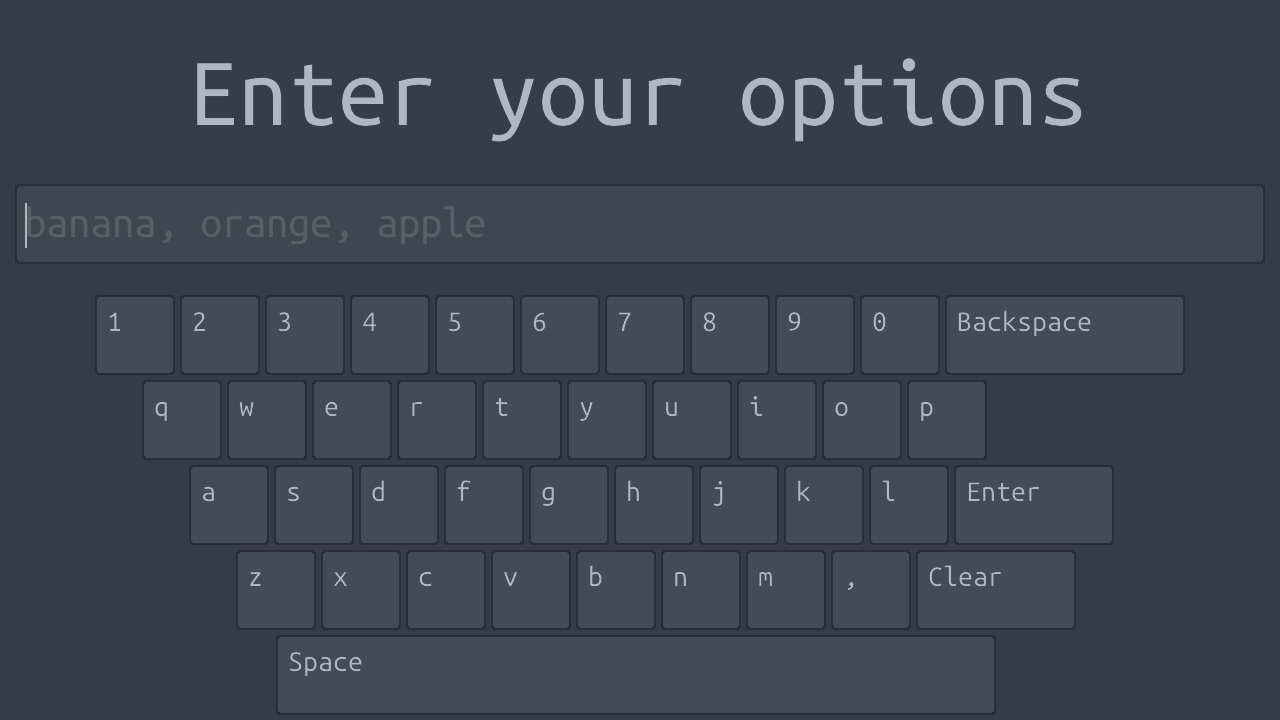Tap the number 1 key
Viewport: 1280px width, 720px height.
pyautogui.click(x=135, y=335)
